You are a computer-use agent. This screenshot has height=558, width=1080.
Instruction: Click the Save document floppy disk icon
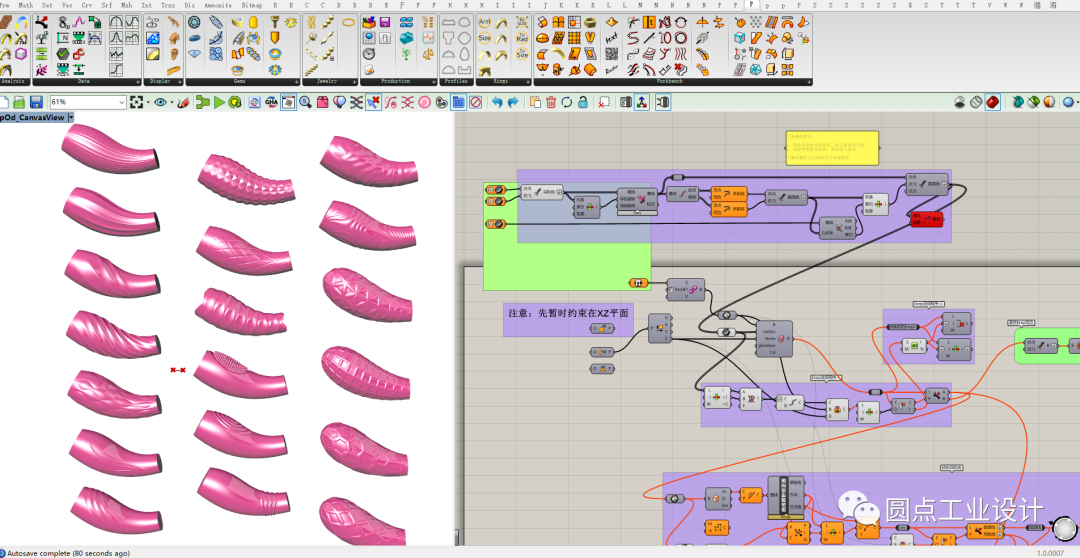(x=36, y=102)
